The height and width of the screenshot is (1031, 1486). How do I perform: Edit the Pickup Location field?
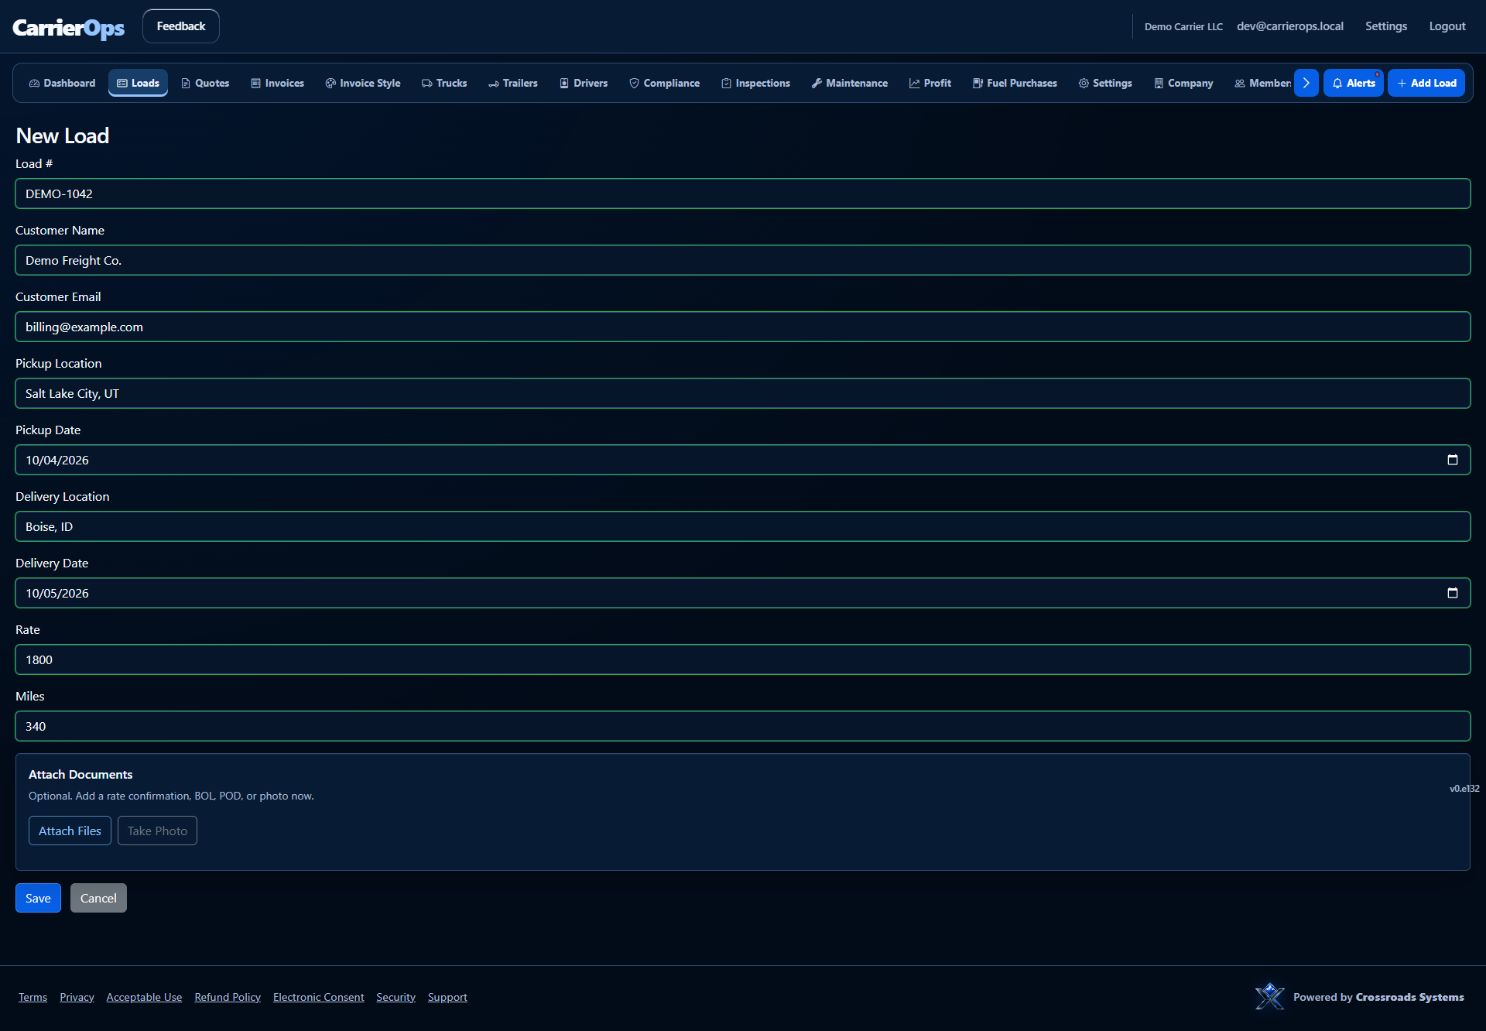tap(743, 393)
